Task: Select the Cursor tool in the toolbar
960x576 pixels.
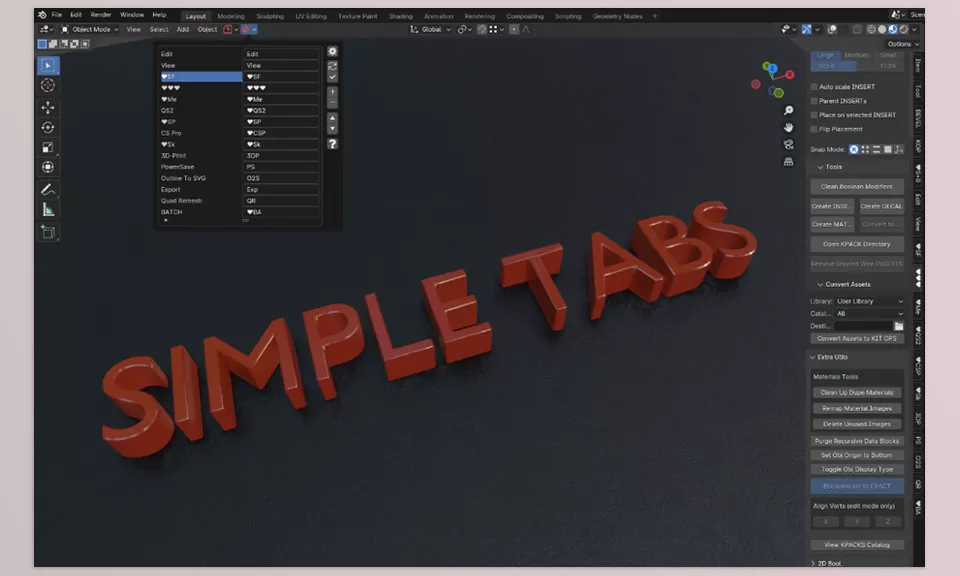Action: (48, 86)
